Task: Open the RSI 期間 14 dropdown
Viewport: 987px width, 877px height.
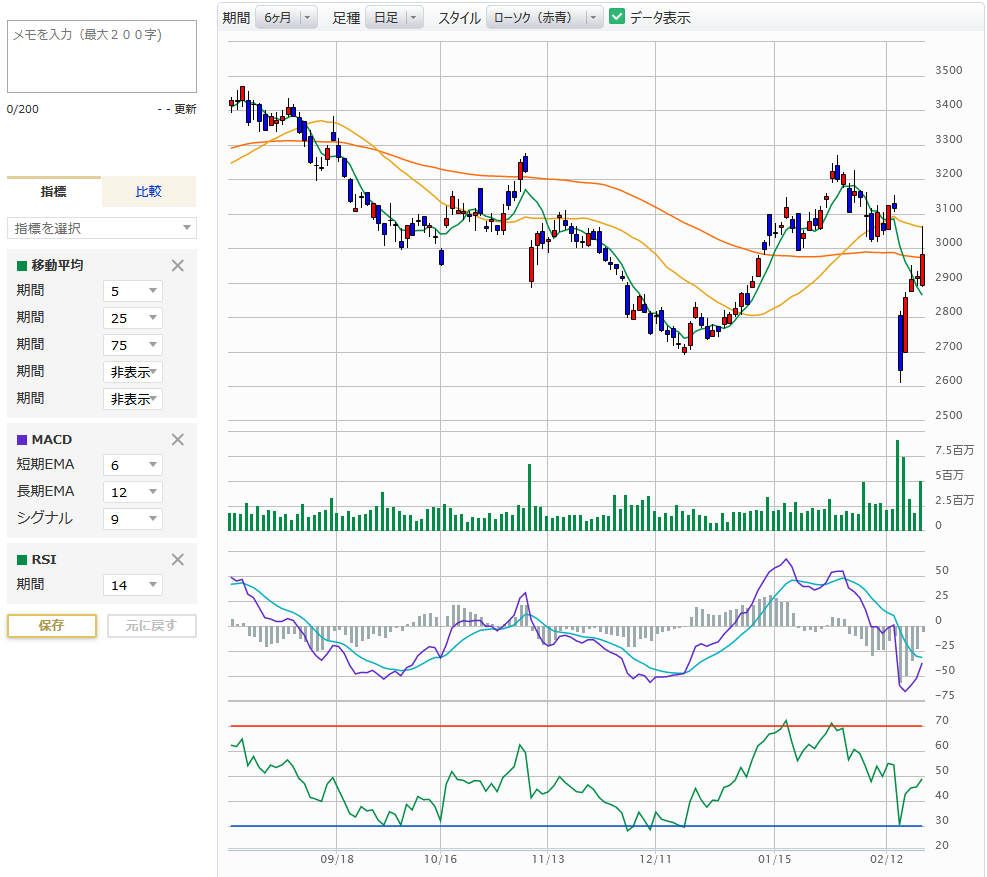Action: click(x=132, y=585)
